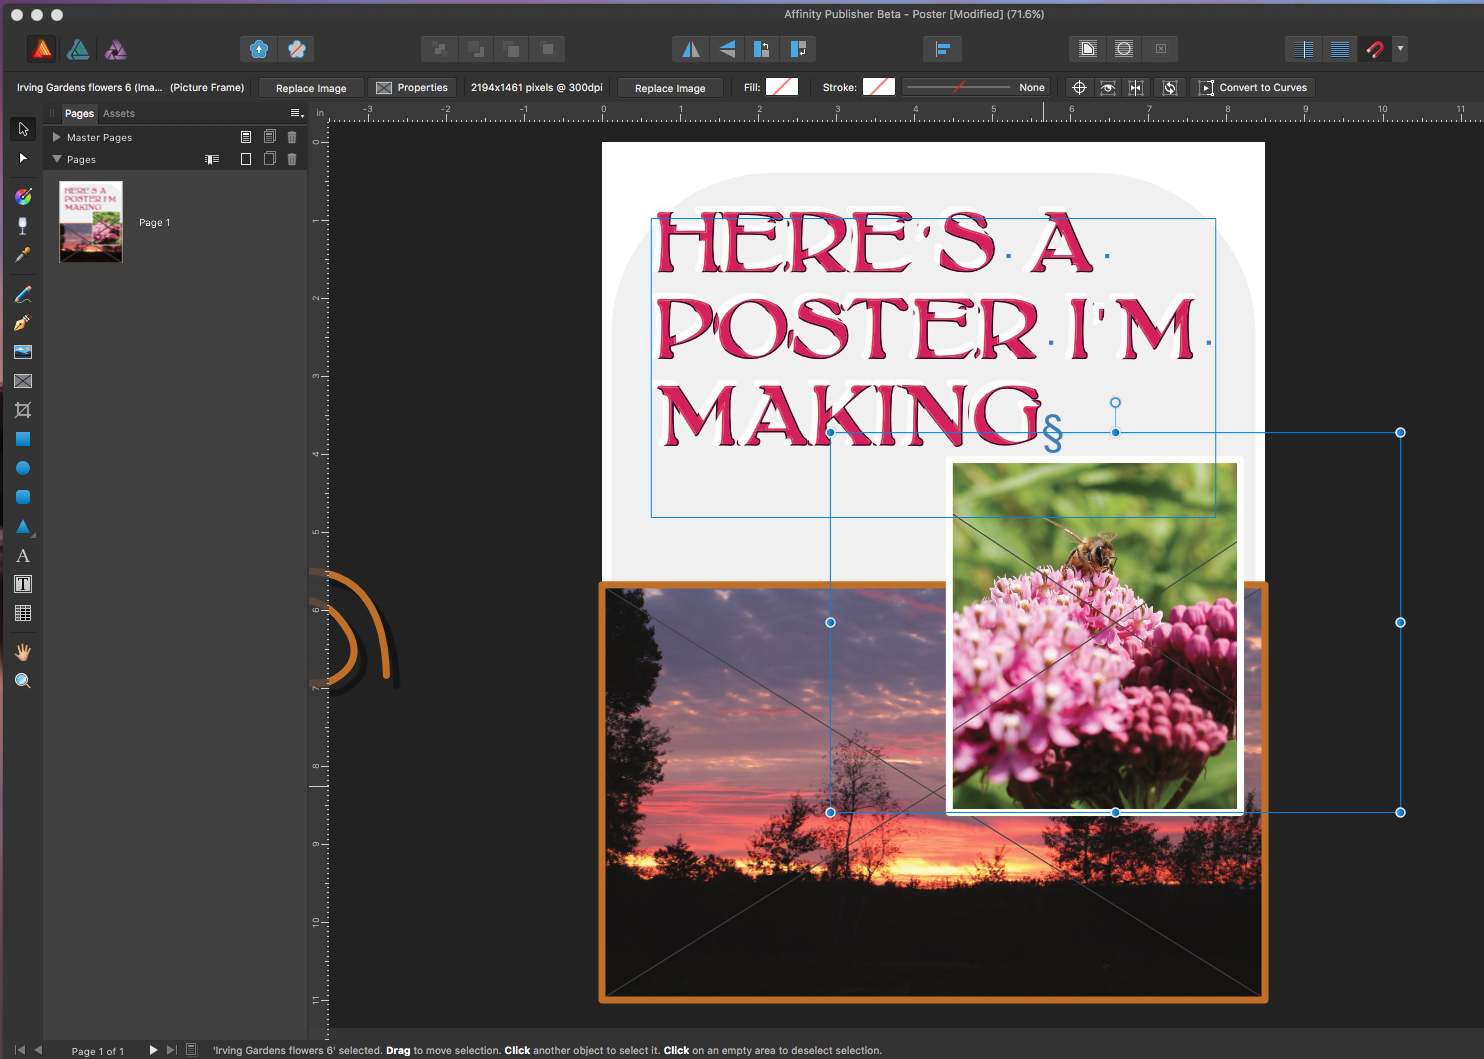Select the Table tool
The image size is (1484, 1059).
coord(23,613)
